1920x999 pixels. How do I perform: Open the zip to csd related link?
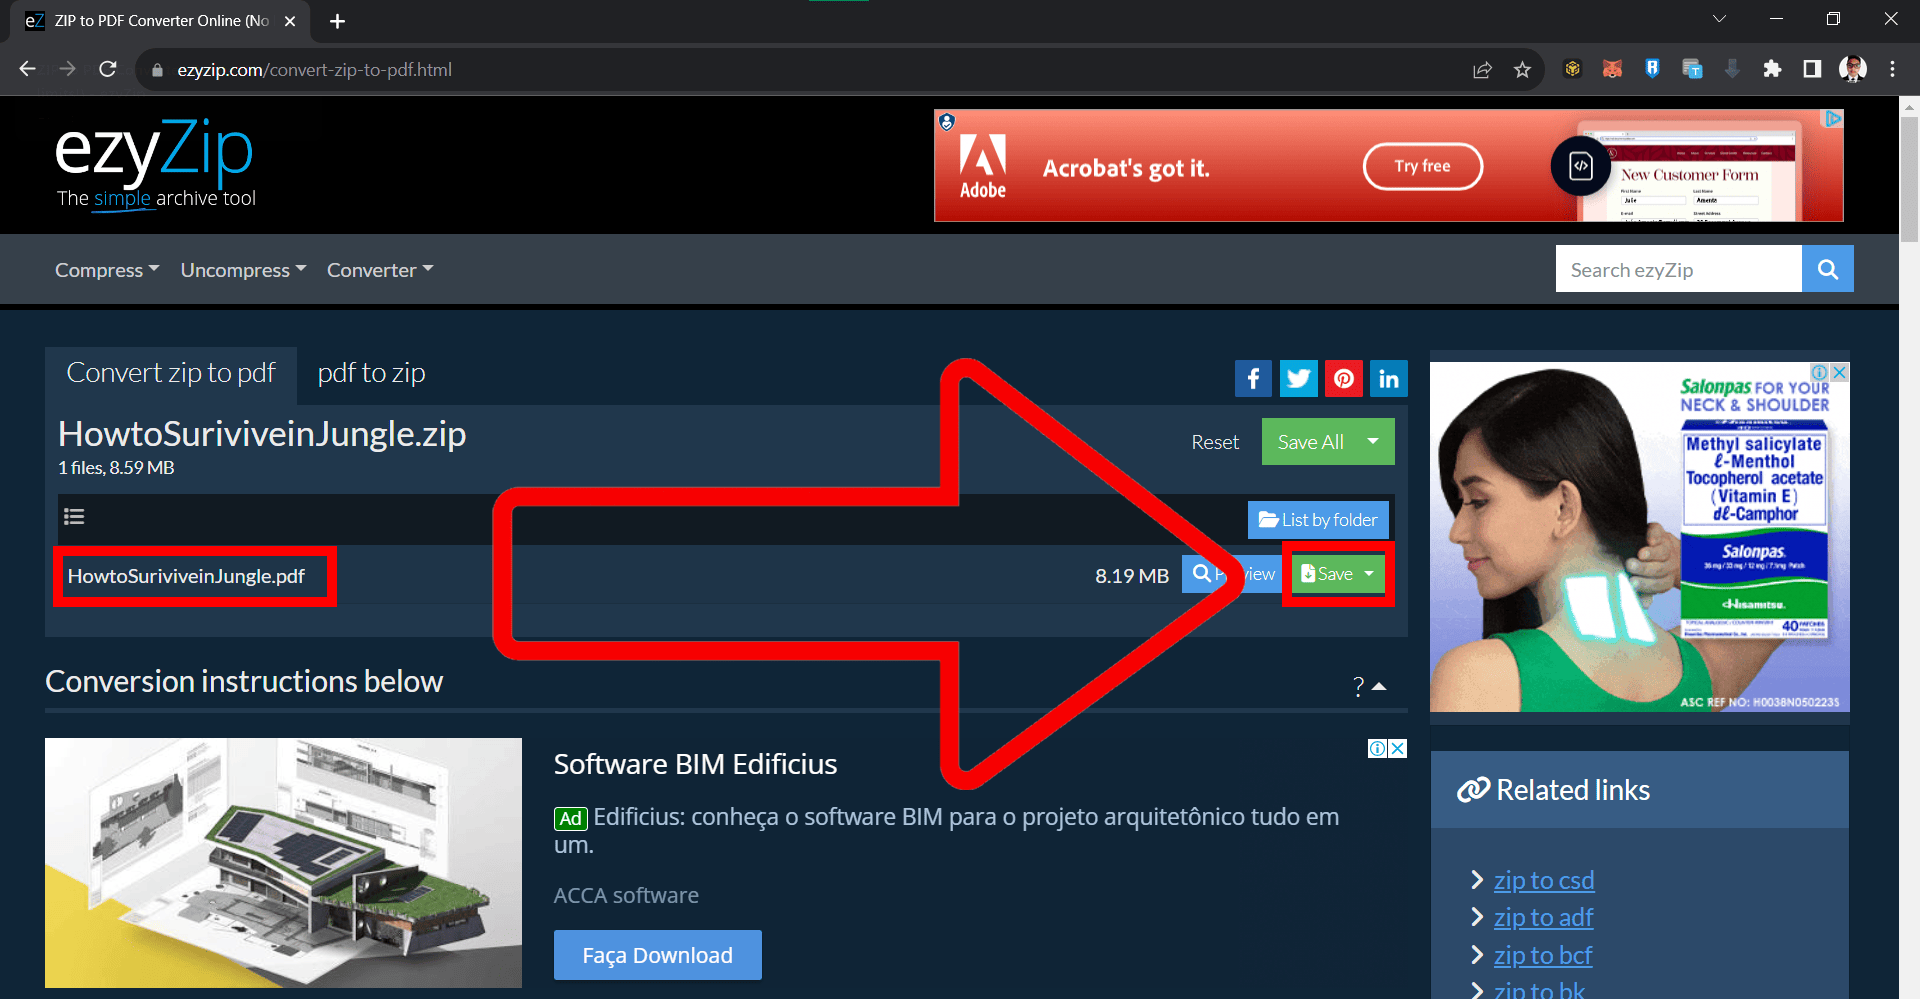pyautogui.click(x=1543, y=880)
